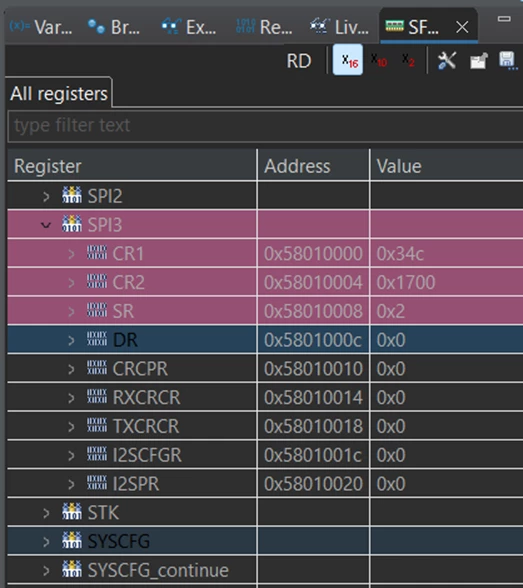
Task: Switch to the Variables tab
Action: [41, 27]
